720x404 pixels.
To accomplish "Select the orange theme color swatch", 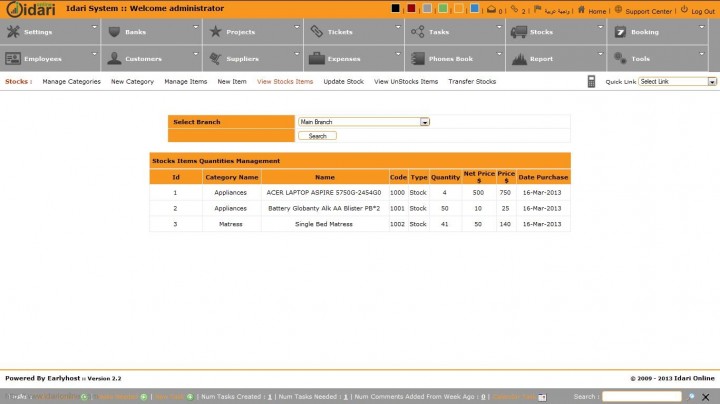I will point(458,8).
